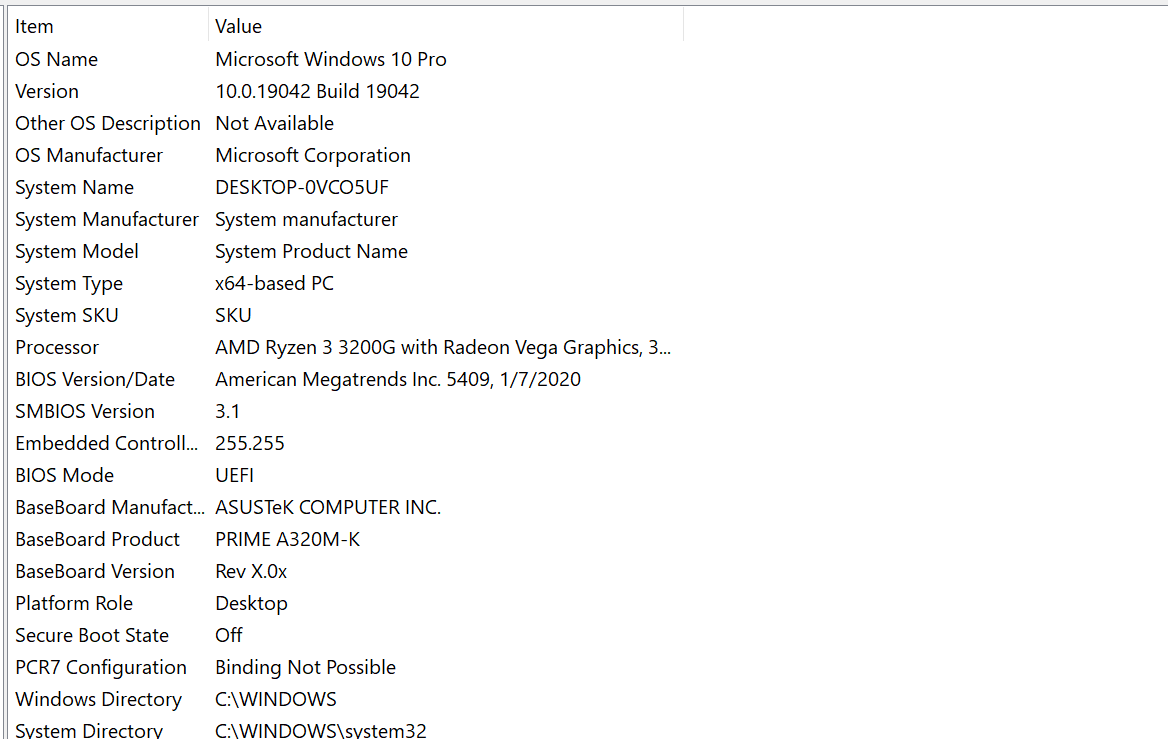The image size is (1168, 739).
Task: Select the BaseBoard Manufact... row label
Action: pyautogui.click(x=110, y=508)
